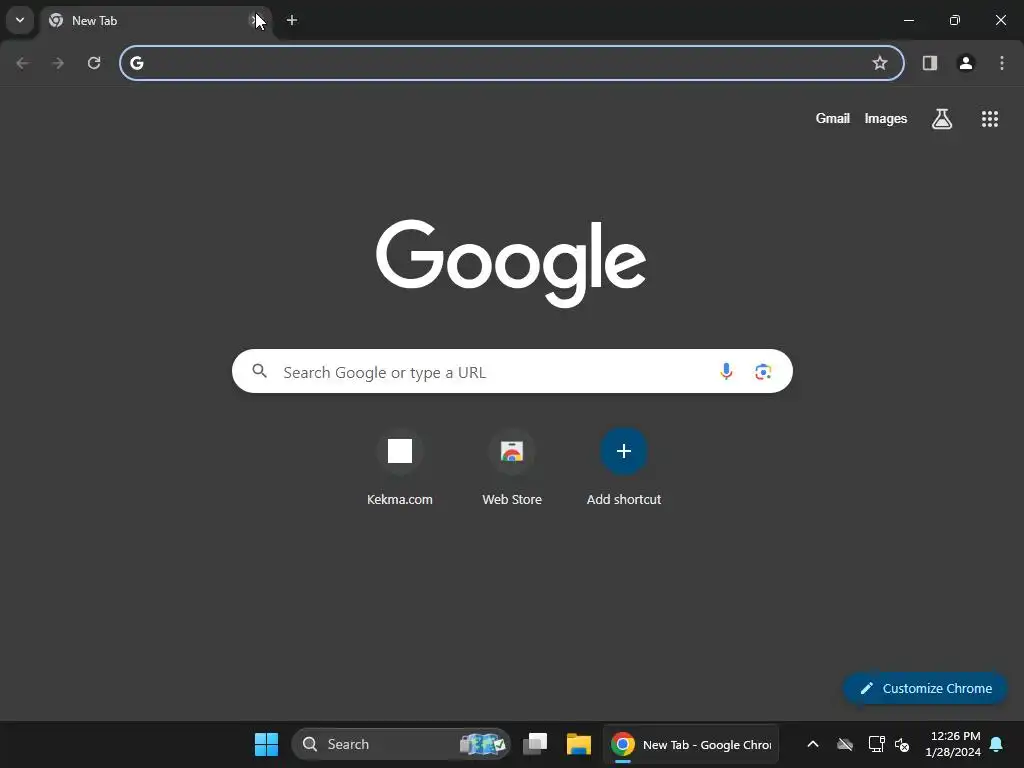Open File Explorer from the taskbar

[579, 744]
